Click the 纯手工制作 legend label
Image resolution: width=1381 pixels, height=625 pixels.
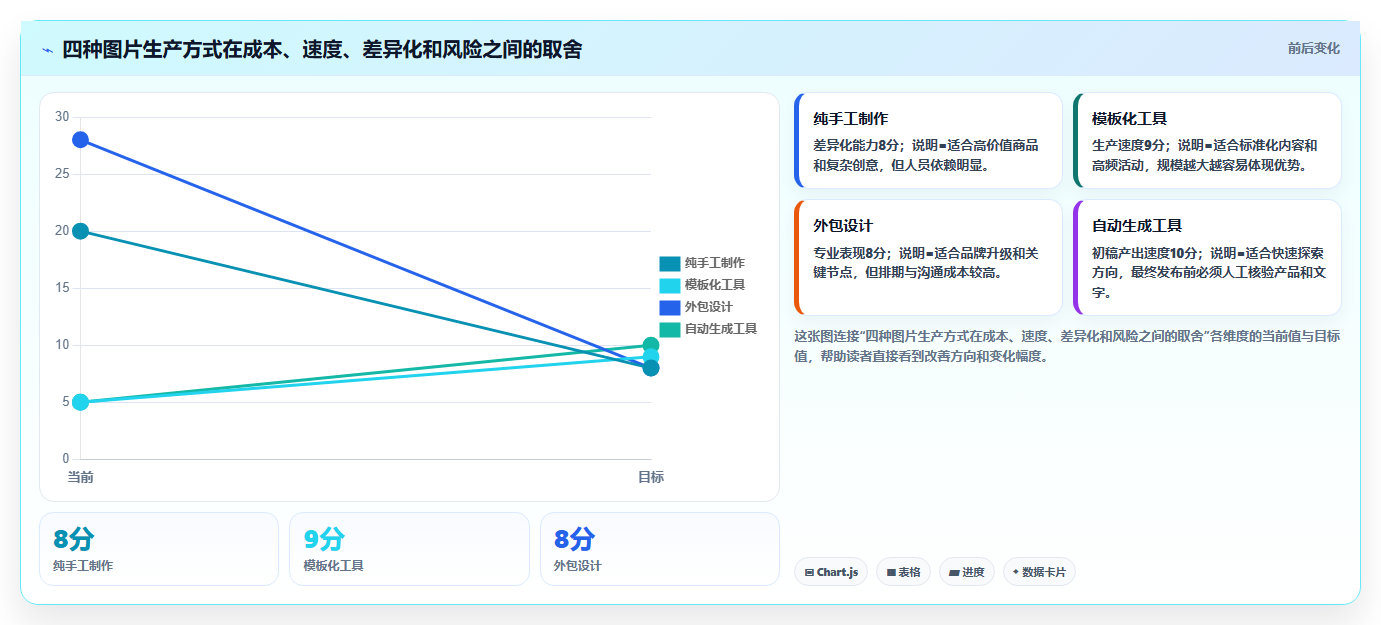click(x=714, y=263)
